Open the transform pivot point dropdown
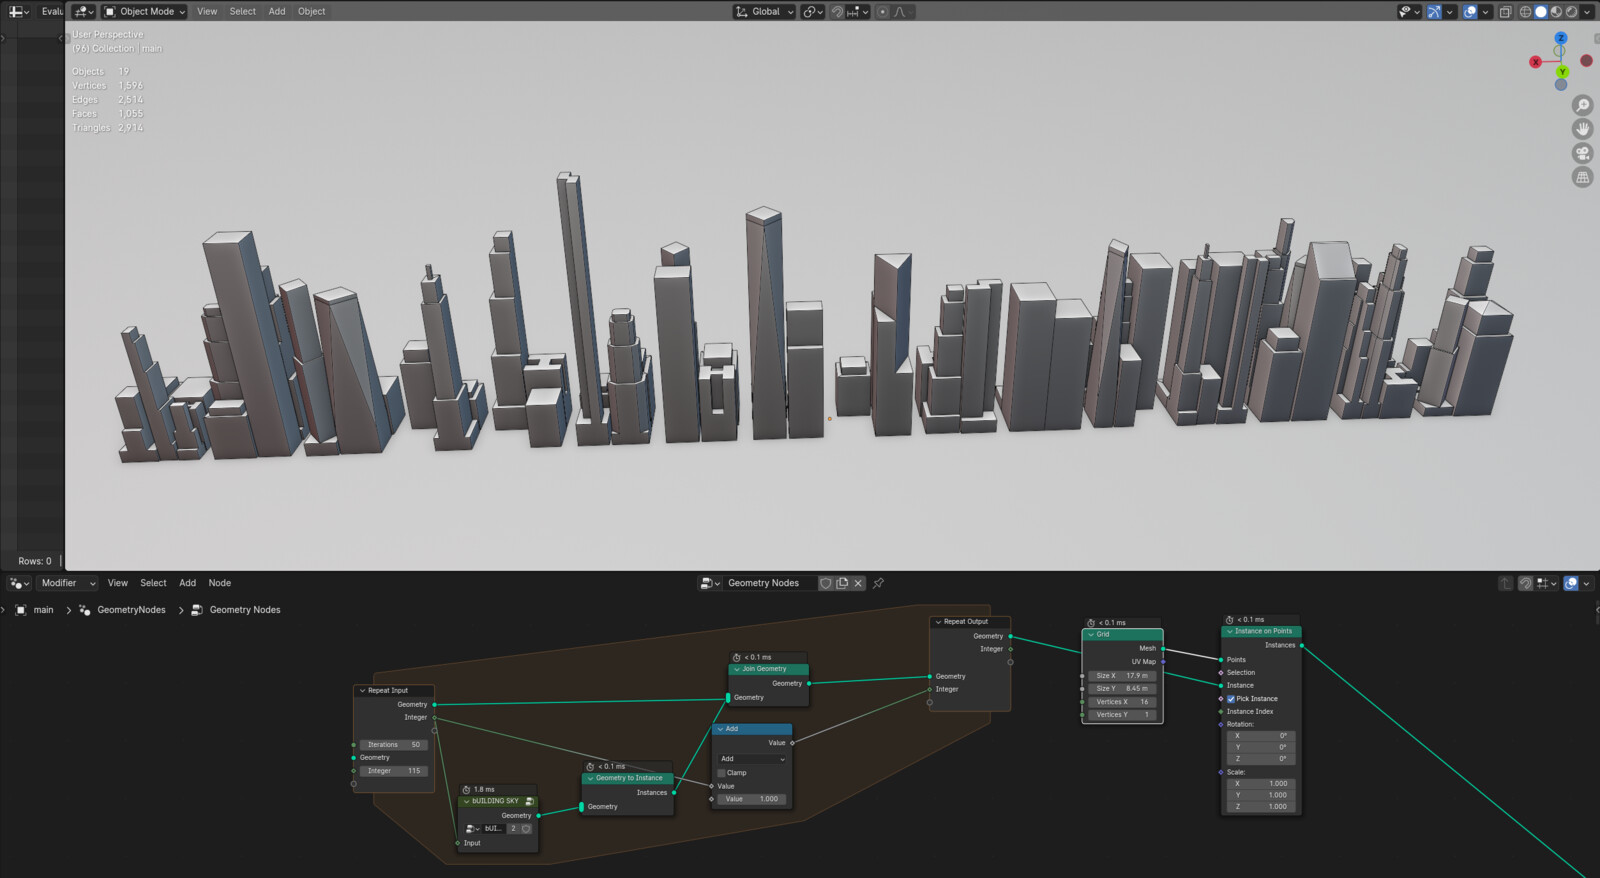The image size is (1600, 878). tap(812, 11)
